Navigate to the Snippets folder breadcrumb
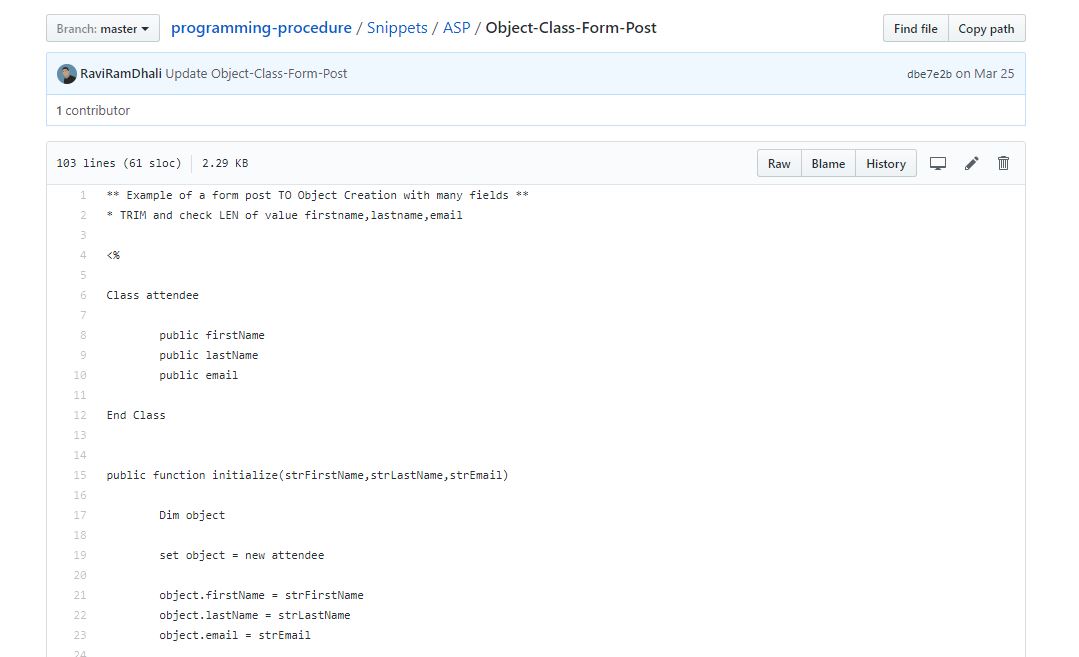 pyautogui.click(x=400, y=28)
